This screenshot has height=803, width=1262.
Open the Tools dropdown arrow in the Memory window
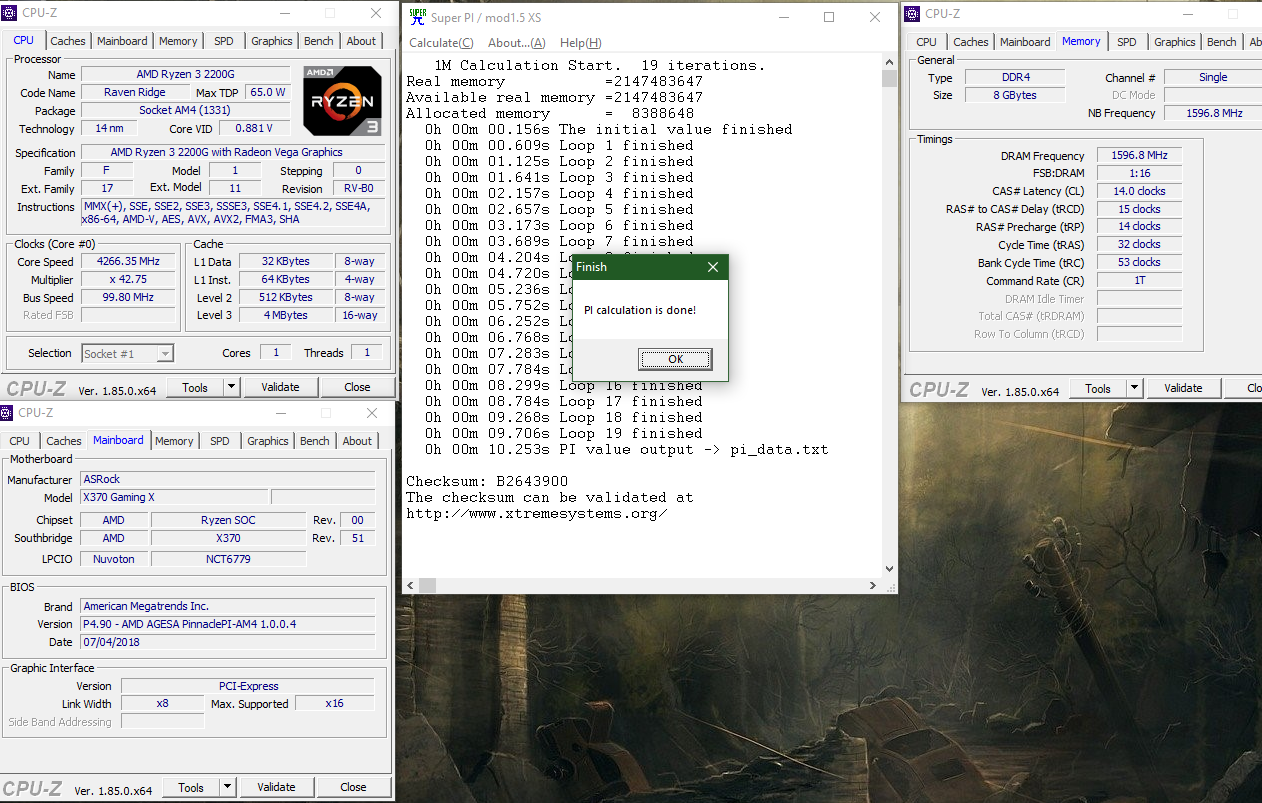[x=1134, y=388]
